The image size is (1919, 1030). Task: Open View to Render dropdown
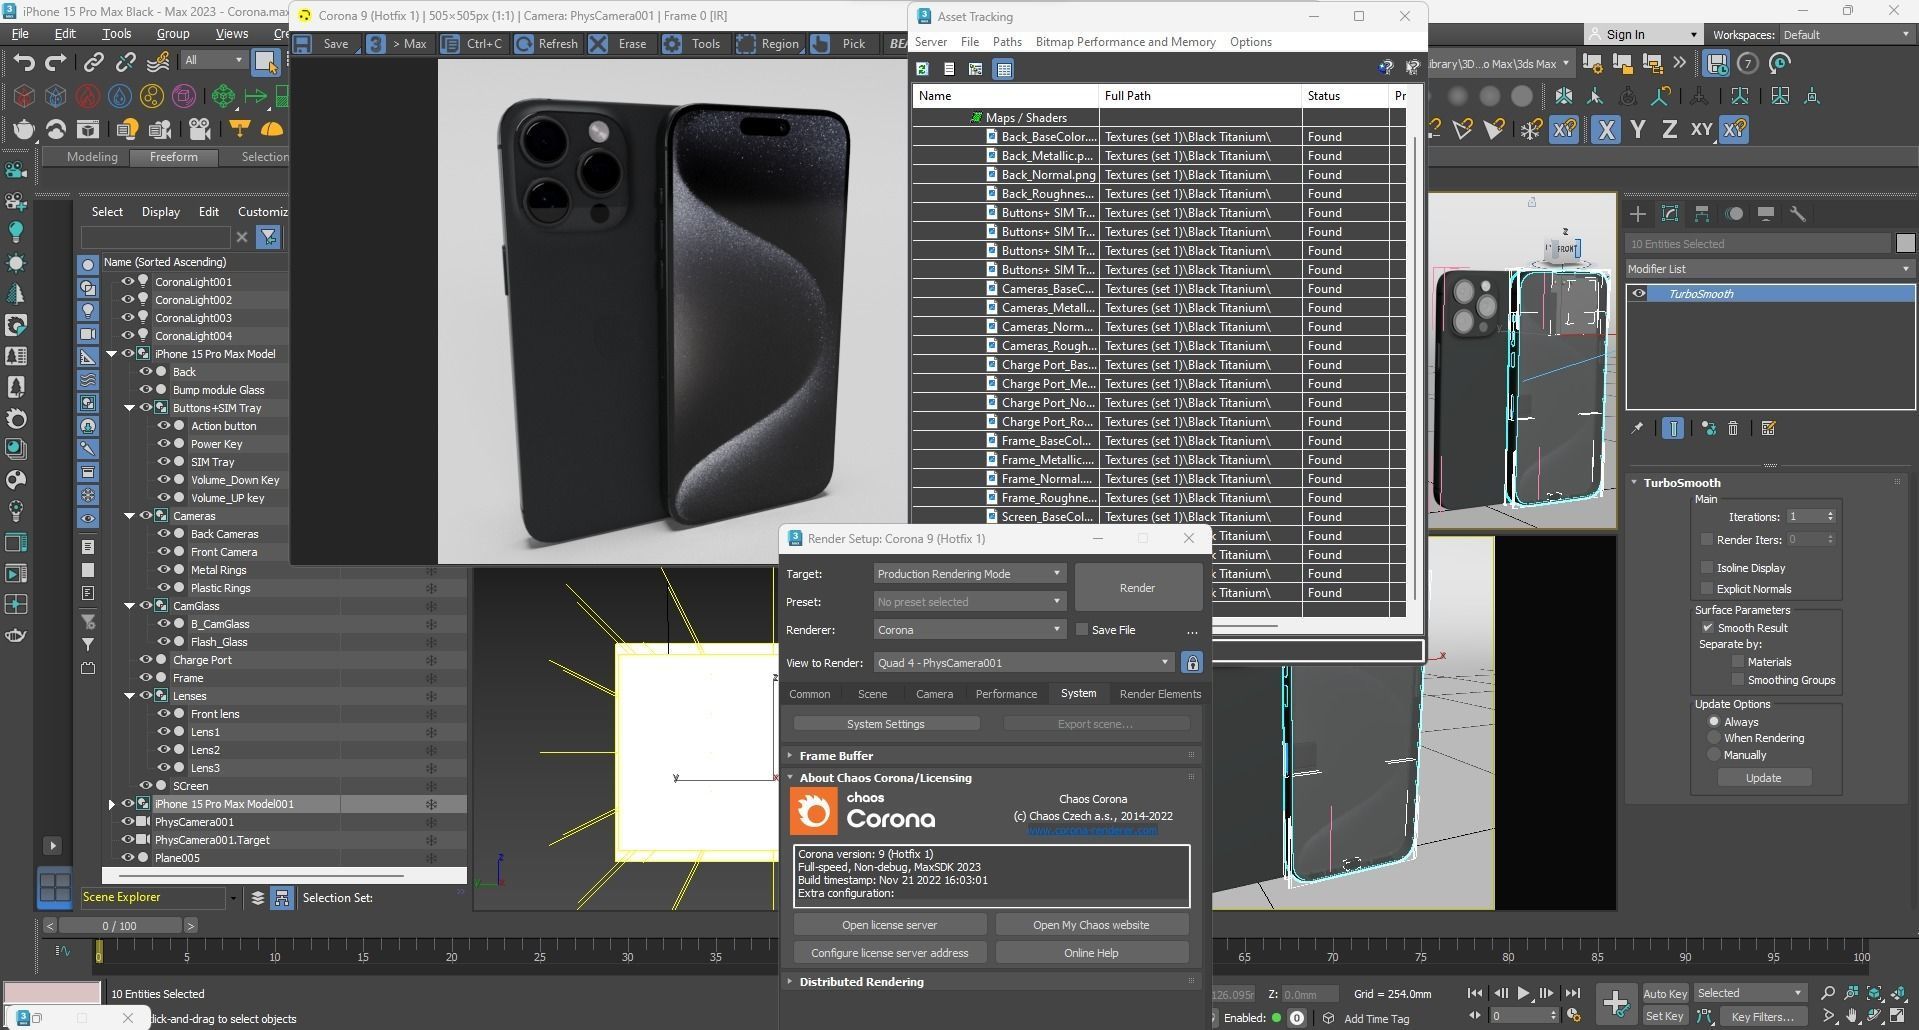tap(1023, 663)
